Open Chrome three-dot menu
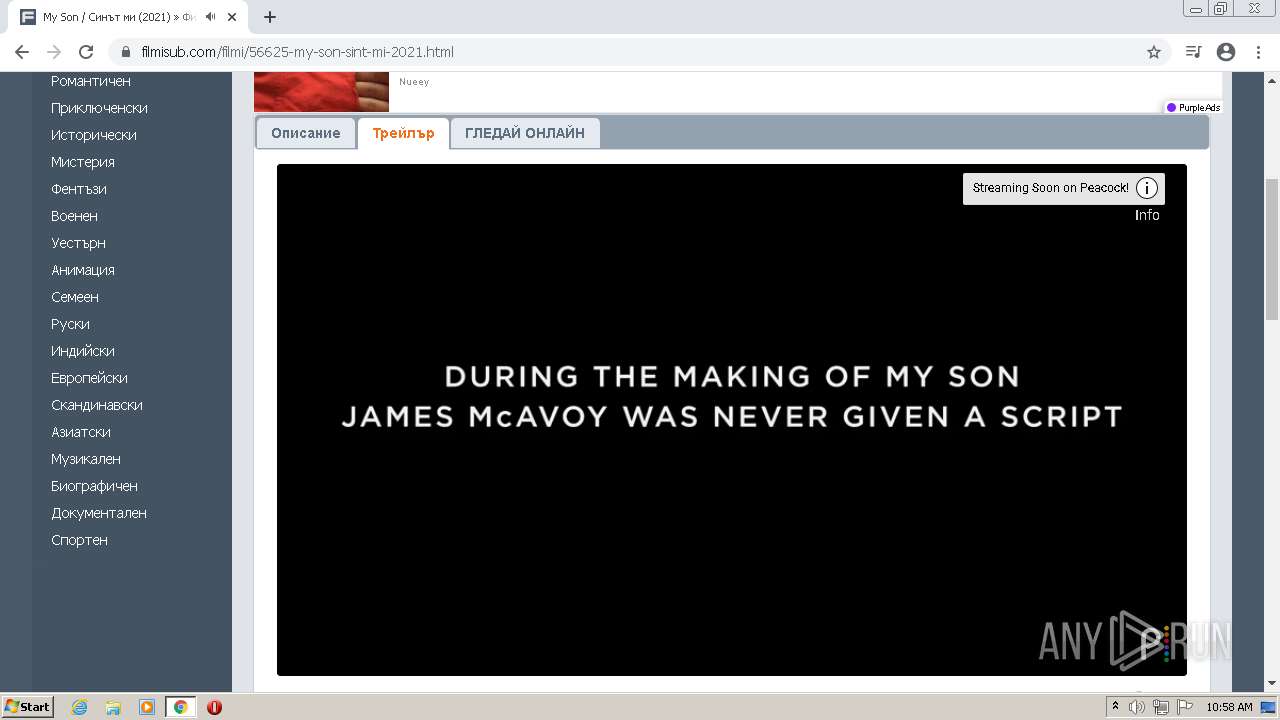 [x=1258, y=52]
